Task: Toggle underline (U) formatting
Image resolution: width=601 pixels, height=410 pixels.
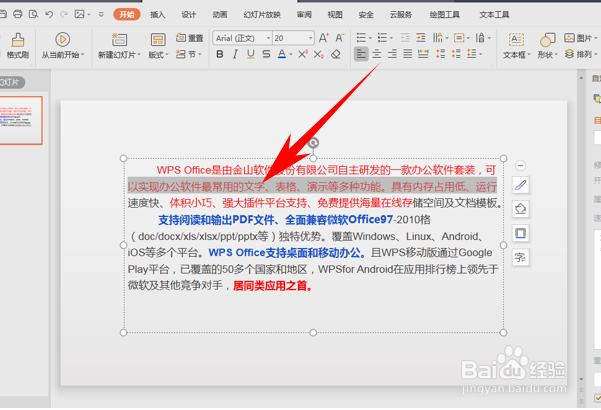Action: [x=250, y=54]
